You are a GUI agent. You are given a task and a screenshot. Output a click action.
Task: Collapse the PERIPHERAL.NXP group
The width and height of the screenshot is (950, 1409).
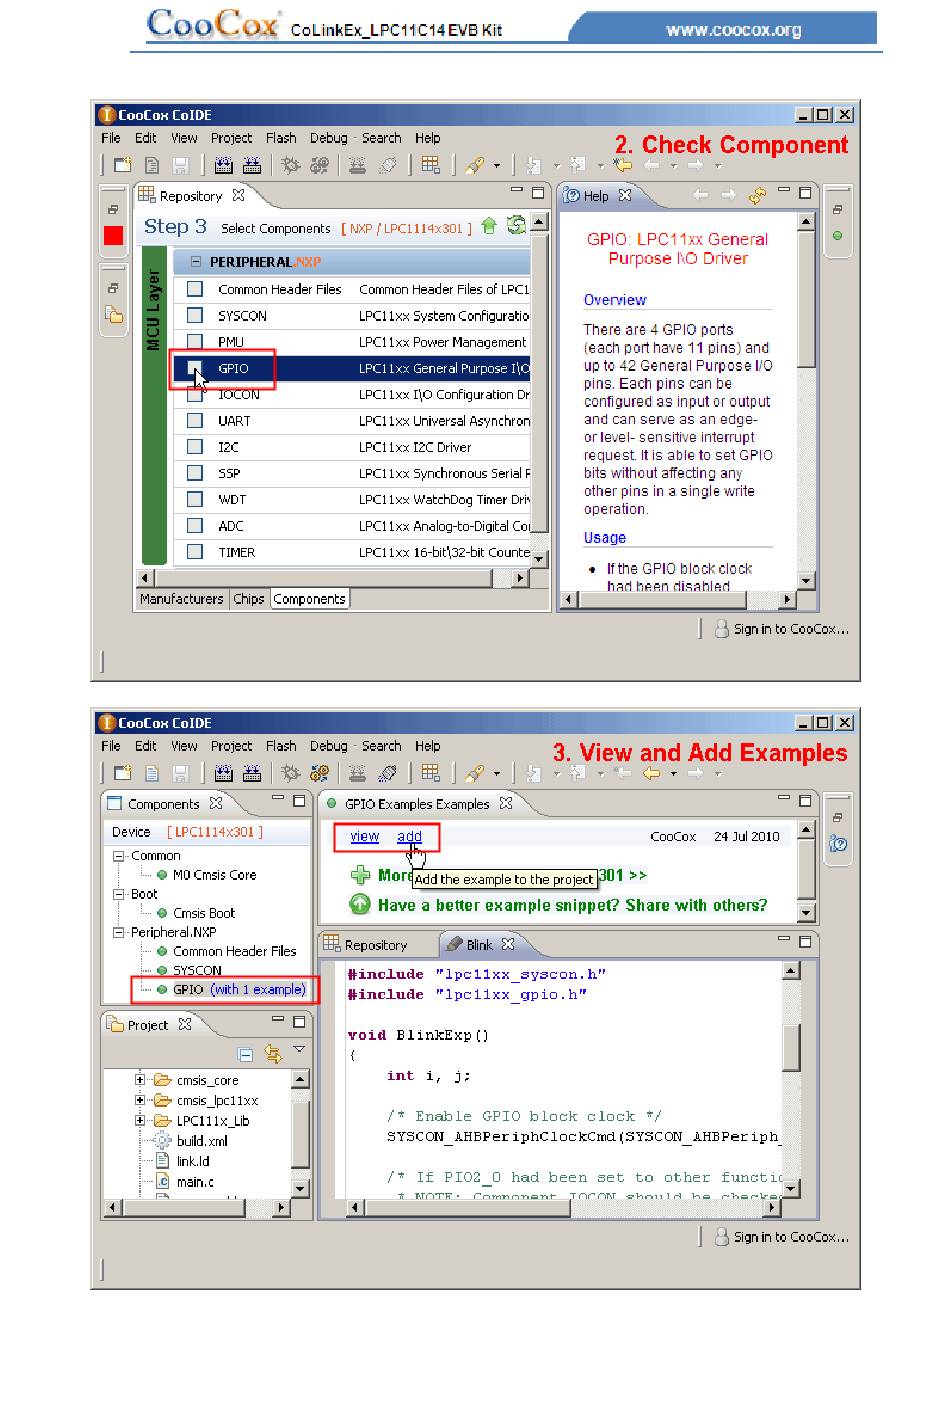pos(196,262)
